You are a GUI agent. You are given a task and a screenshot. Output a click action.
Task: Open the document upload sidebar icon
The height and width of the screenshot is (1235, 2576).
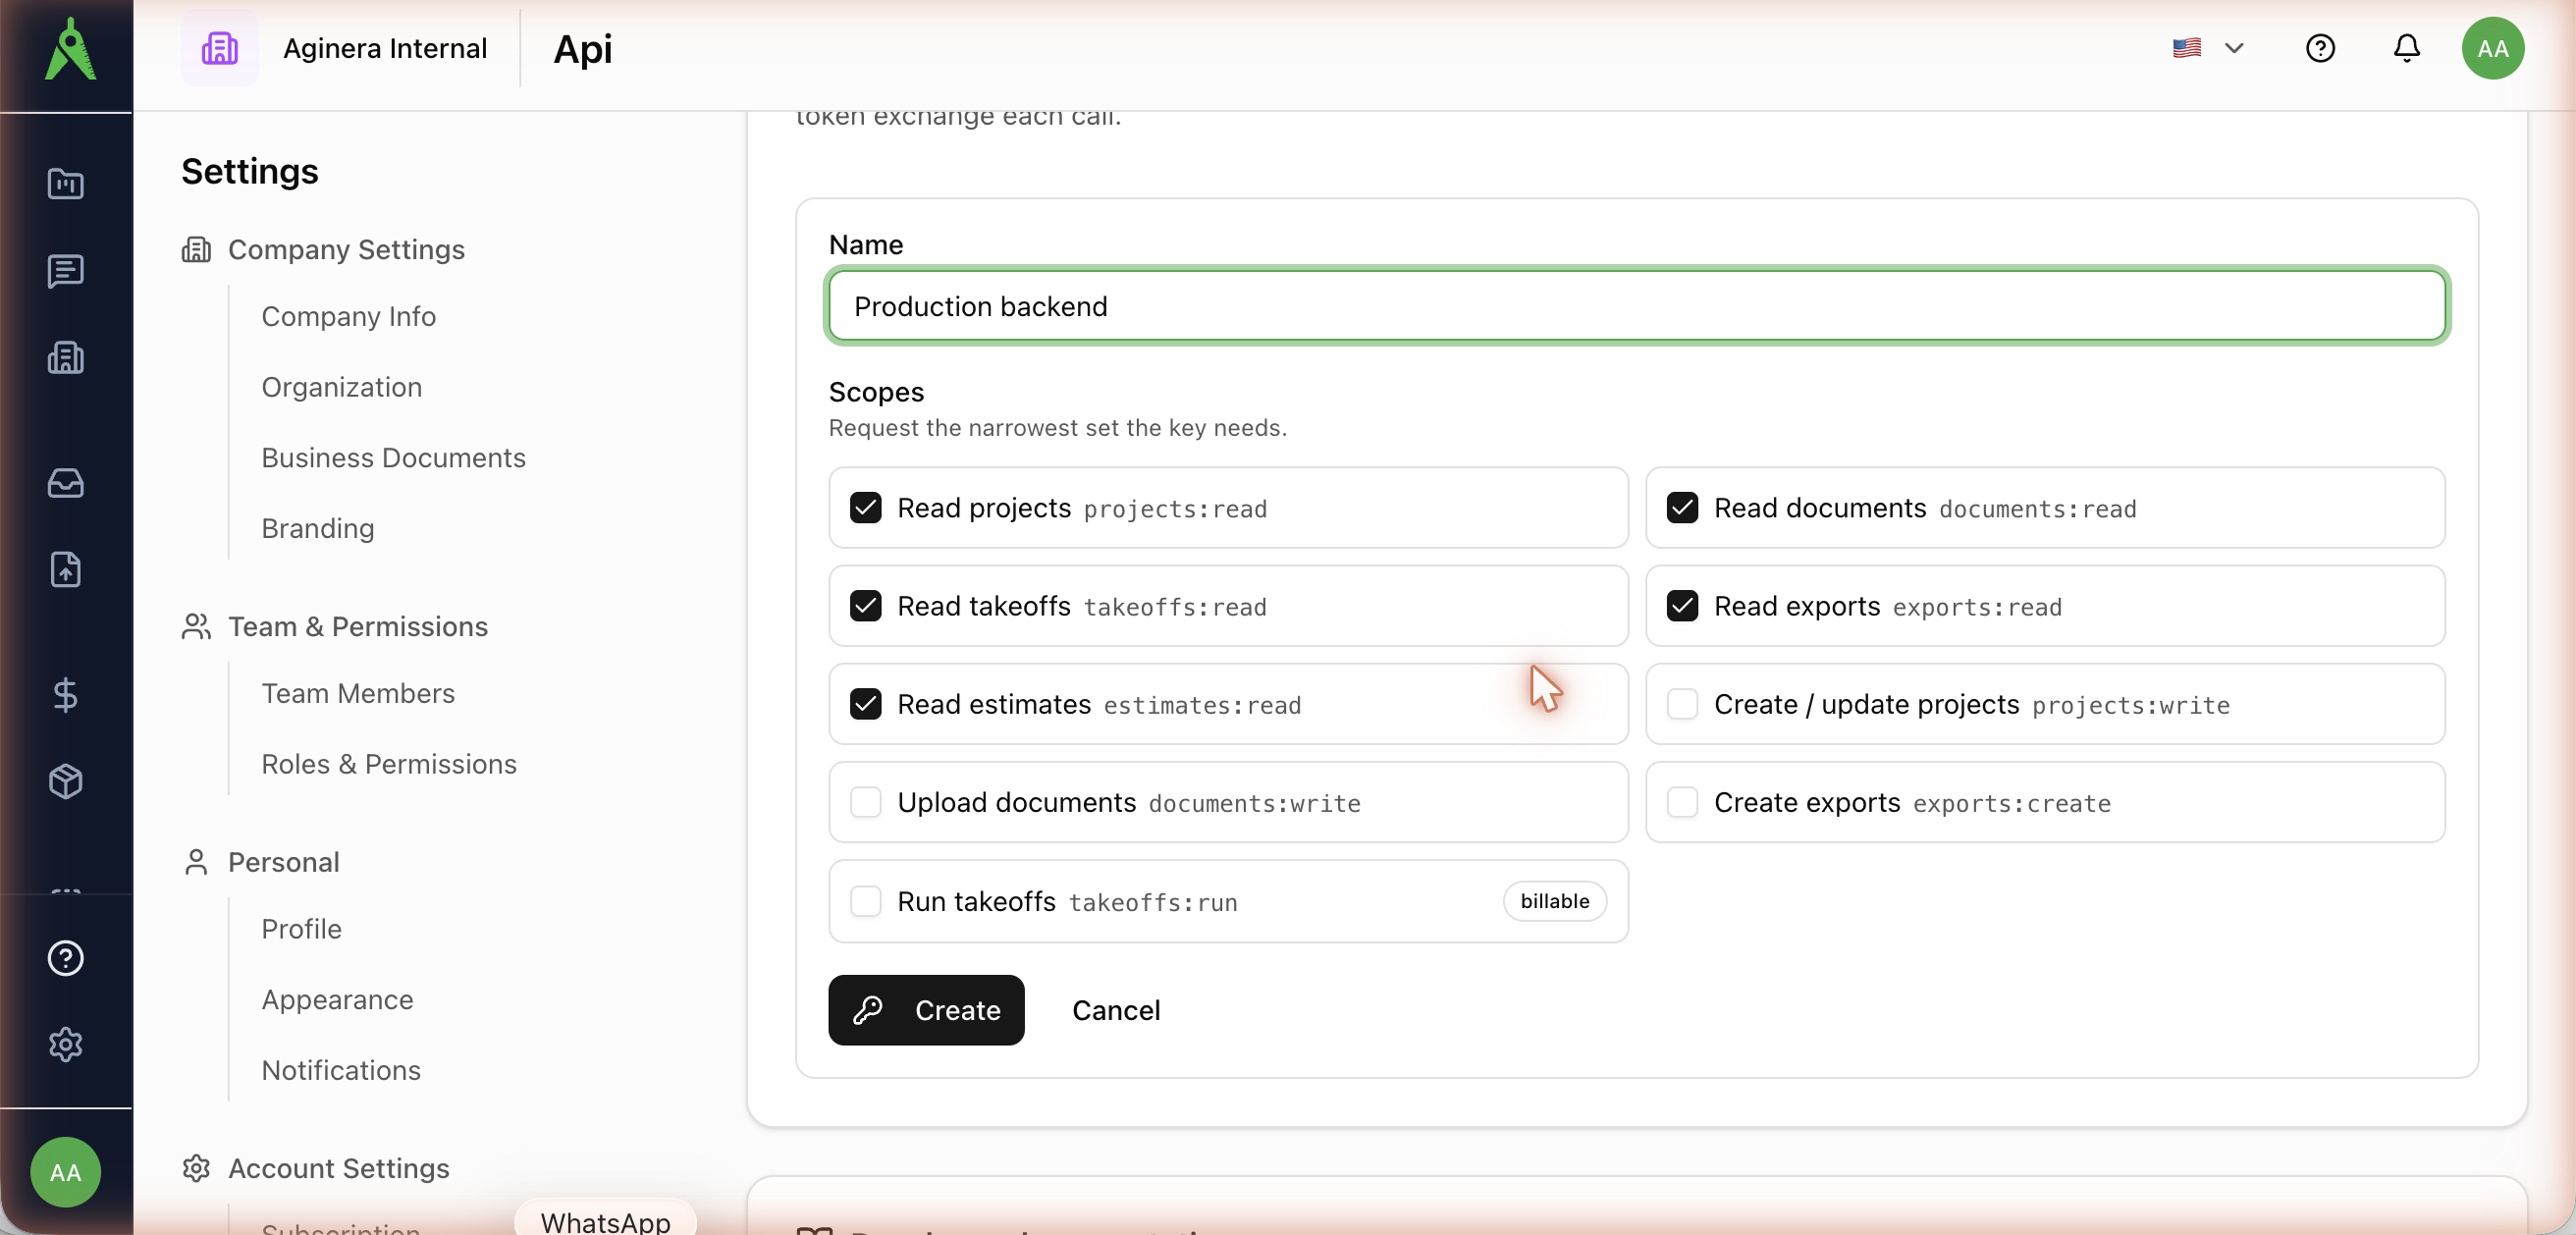(66, 570)
